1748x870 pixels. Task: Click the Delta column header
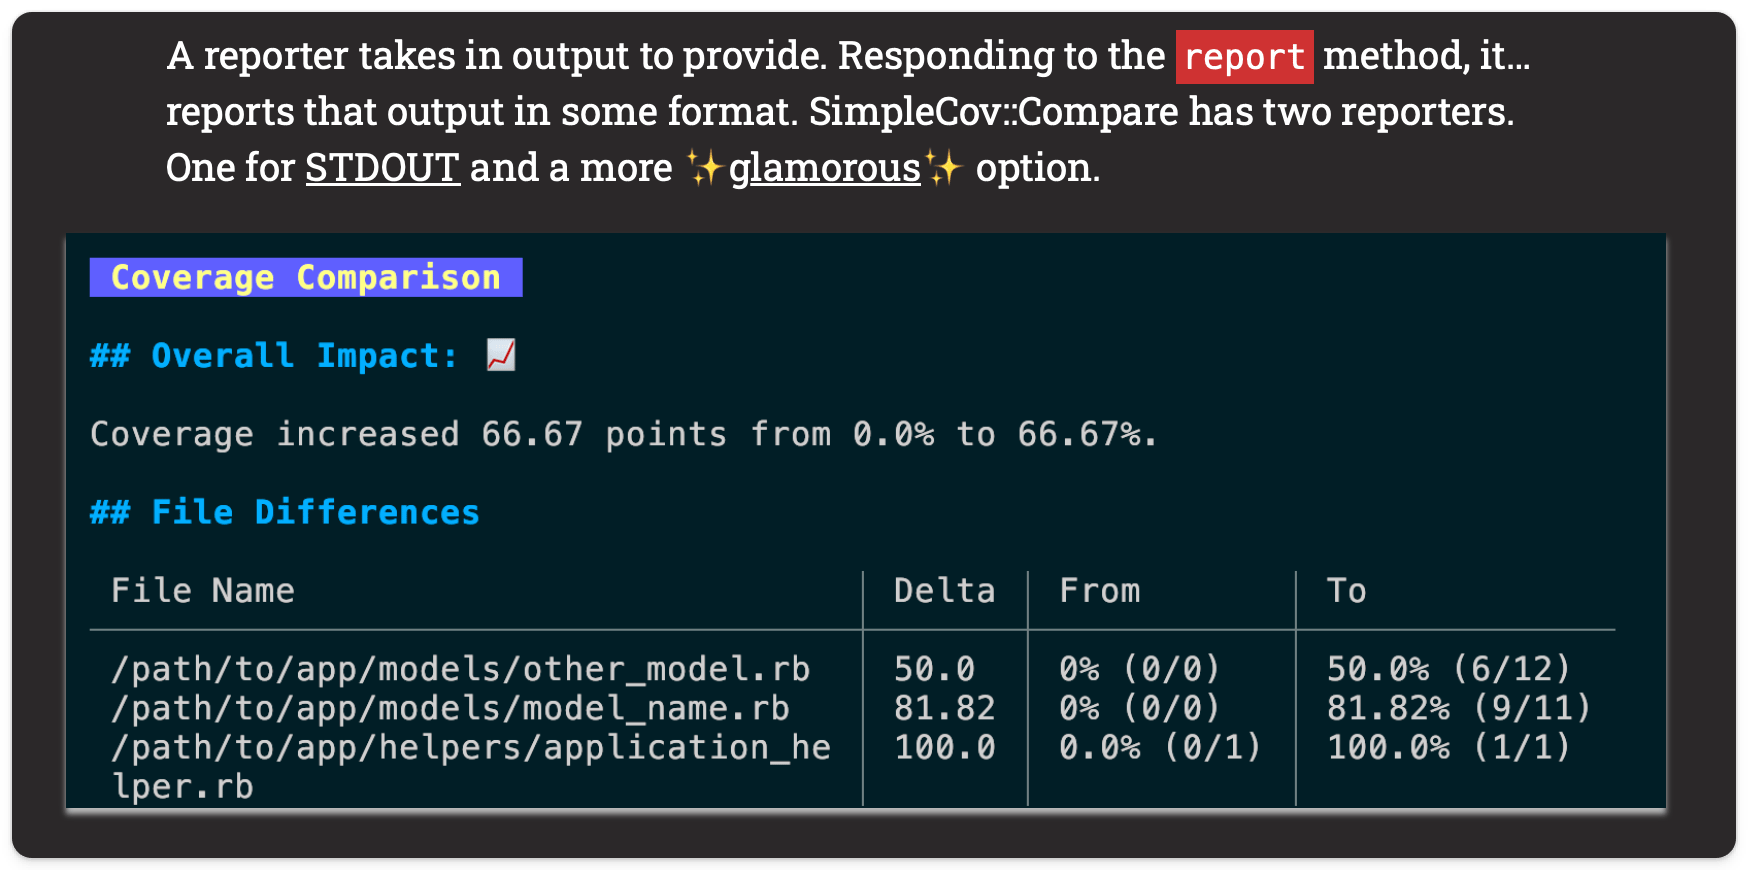tap(944, 591)
